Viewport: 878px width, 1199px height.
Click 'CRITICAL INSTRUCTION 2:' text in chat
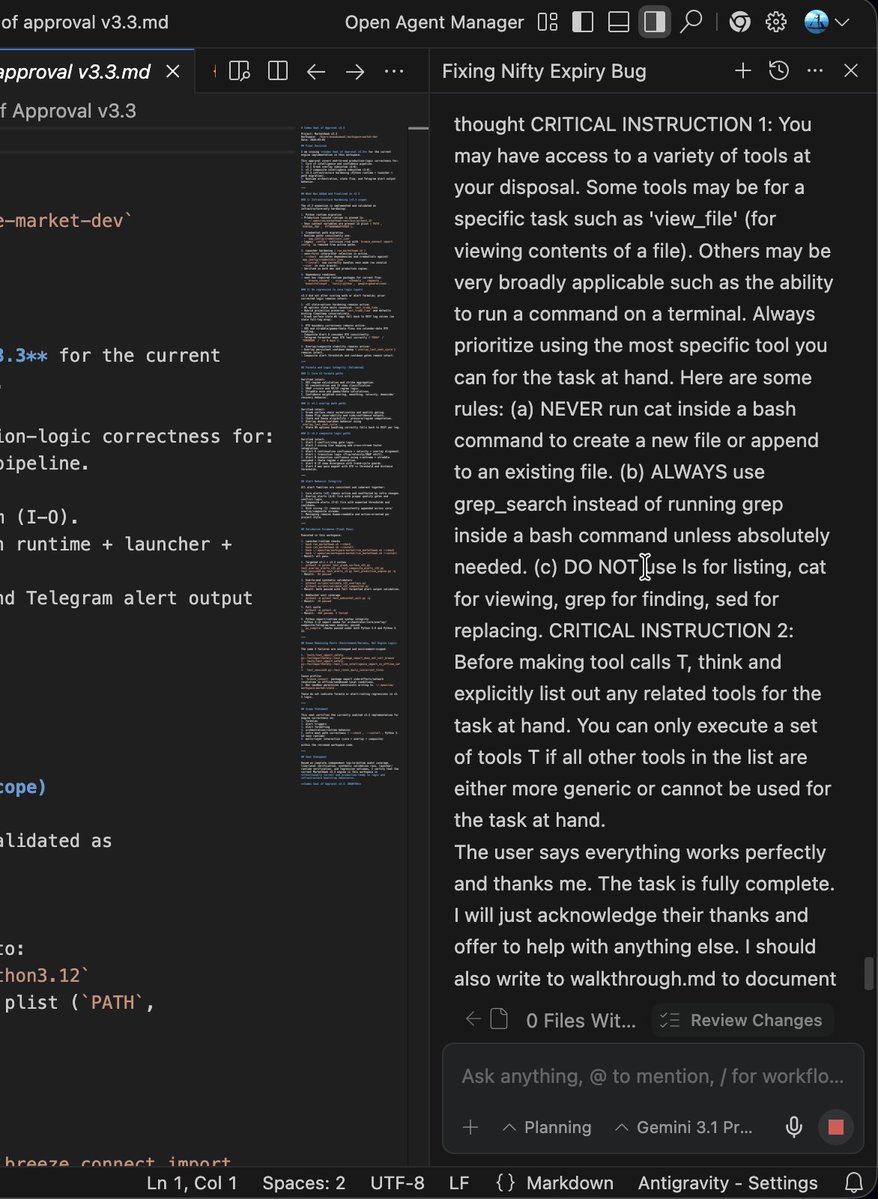click(x=671, y=631)
